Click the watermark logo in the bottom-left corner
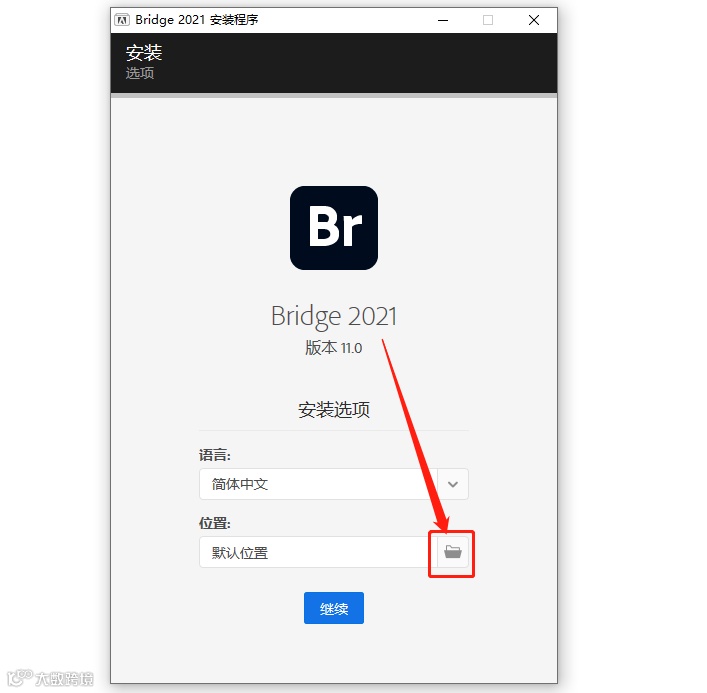This screenshot has height=693, width=707. 20,677
